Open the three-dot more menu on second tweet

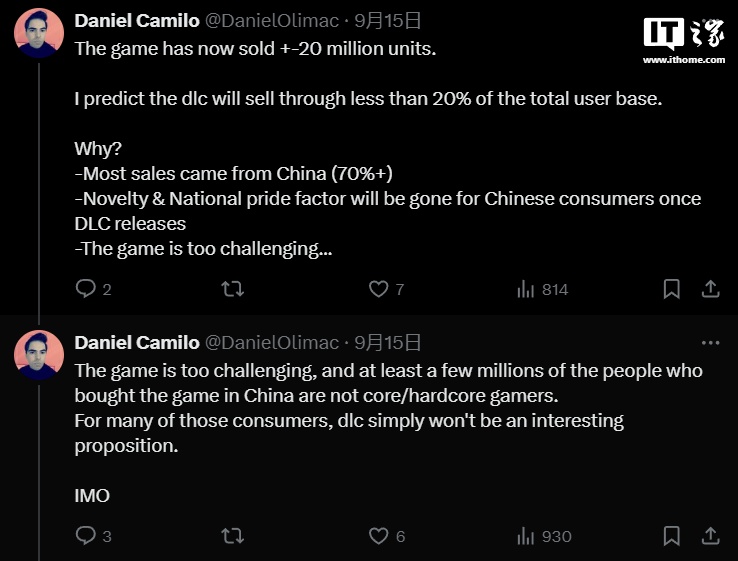[x=710, y=343]
